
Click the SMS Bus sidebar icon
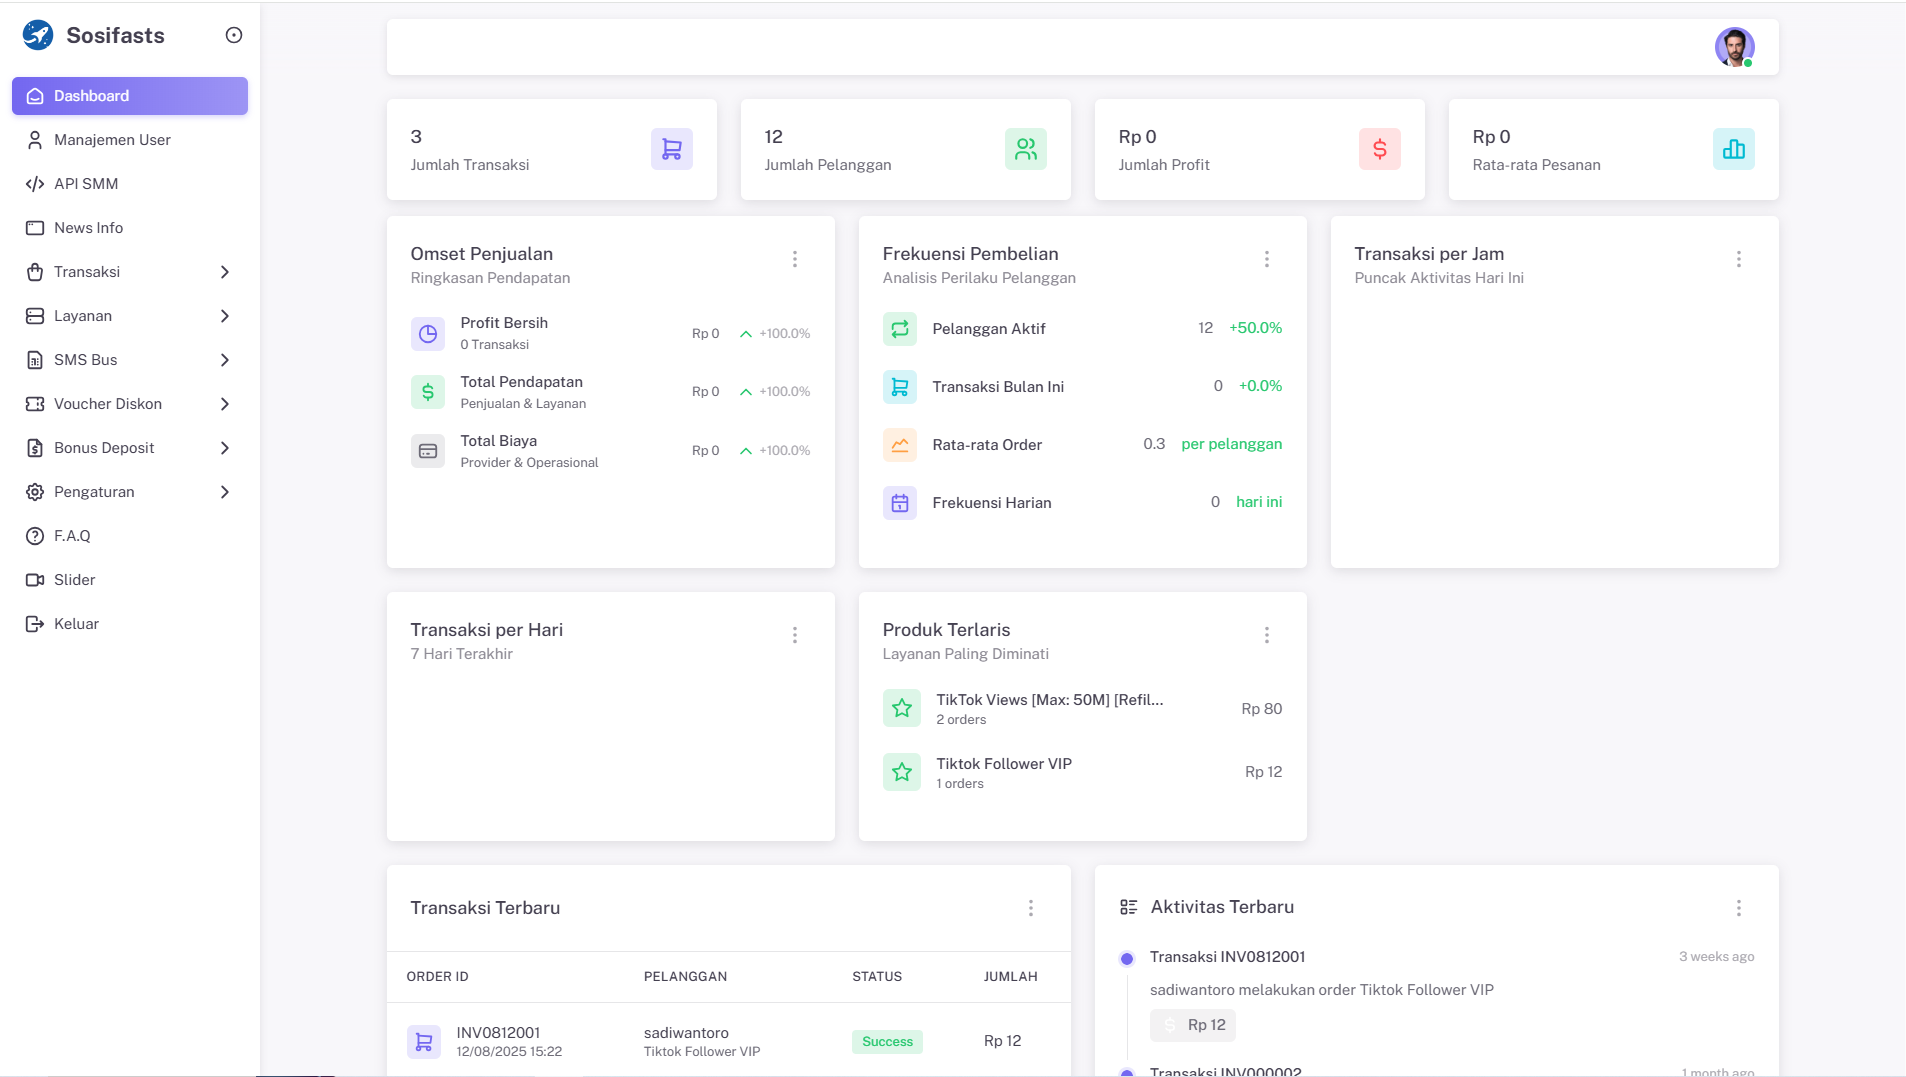tap(35, 360)
